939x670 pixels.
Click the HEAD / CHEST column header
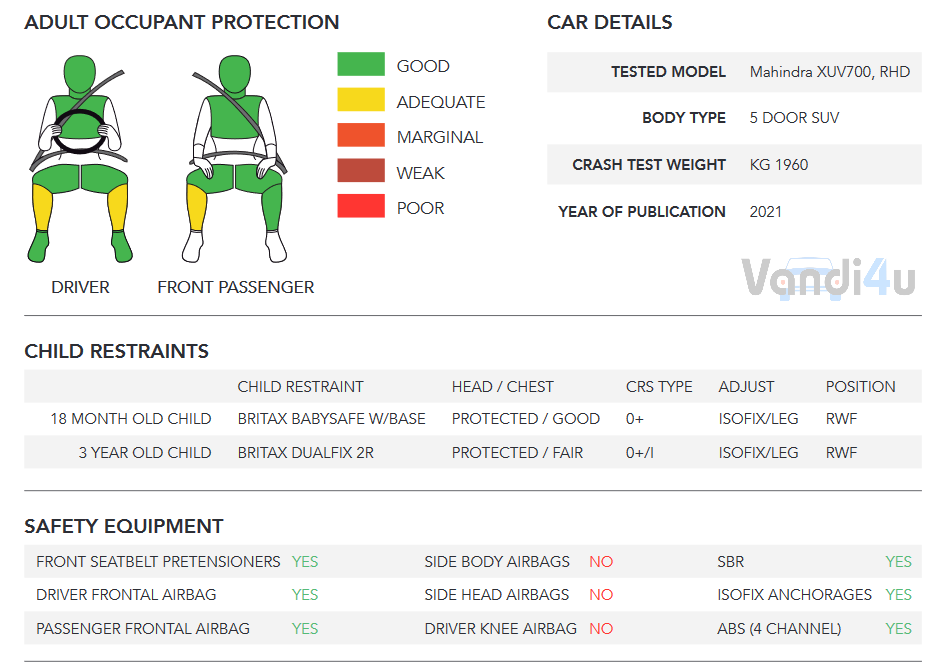click(502, 387)
